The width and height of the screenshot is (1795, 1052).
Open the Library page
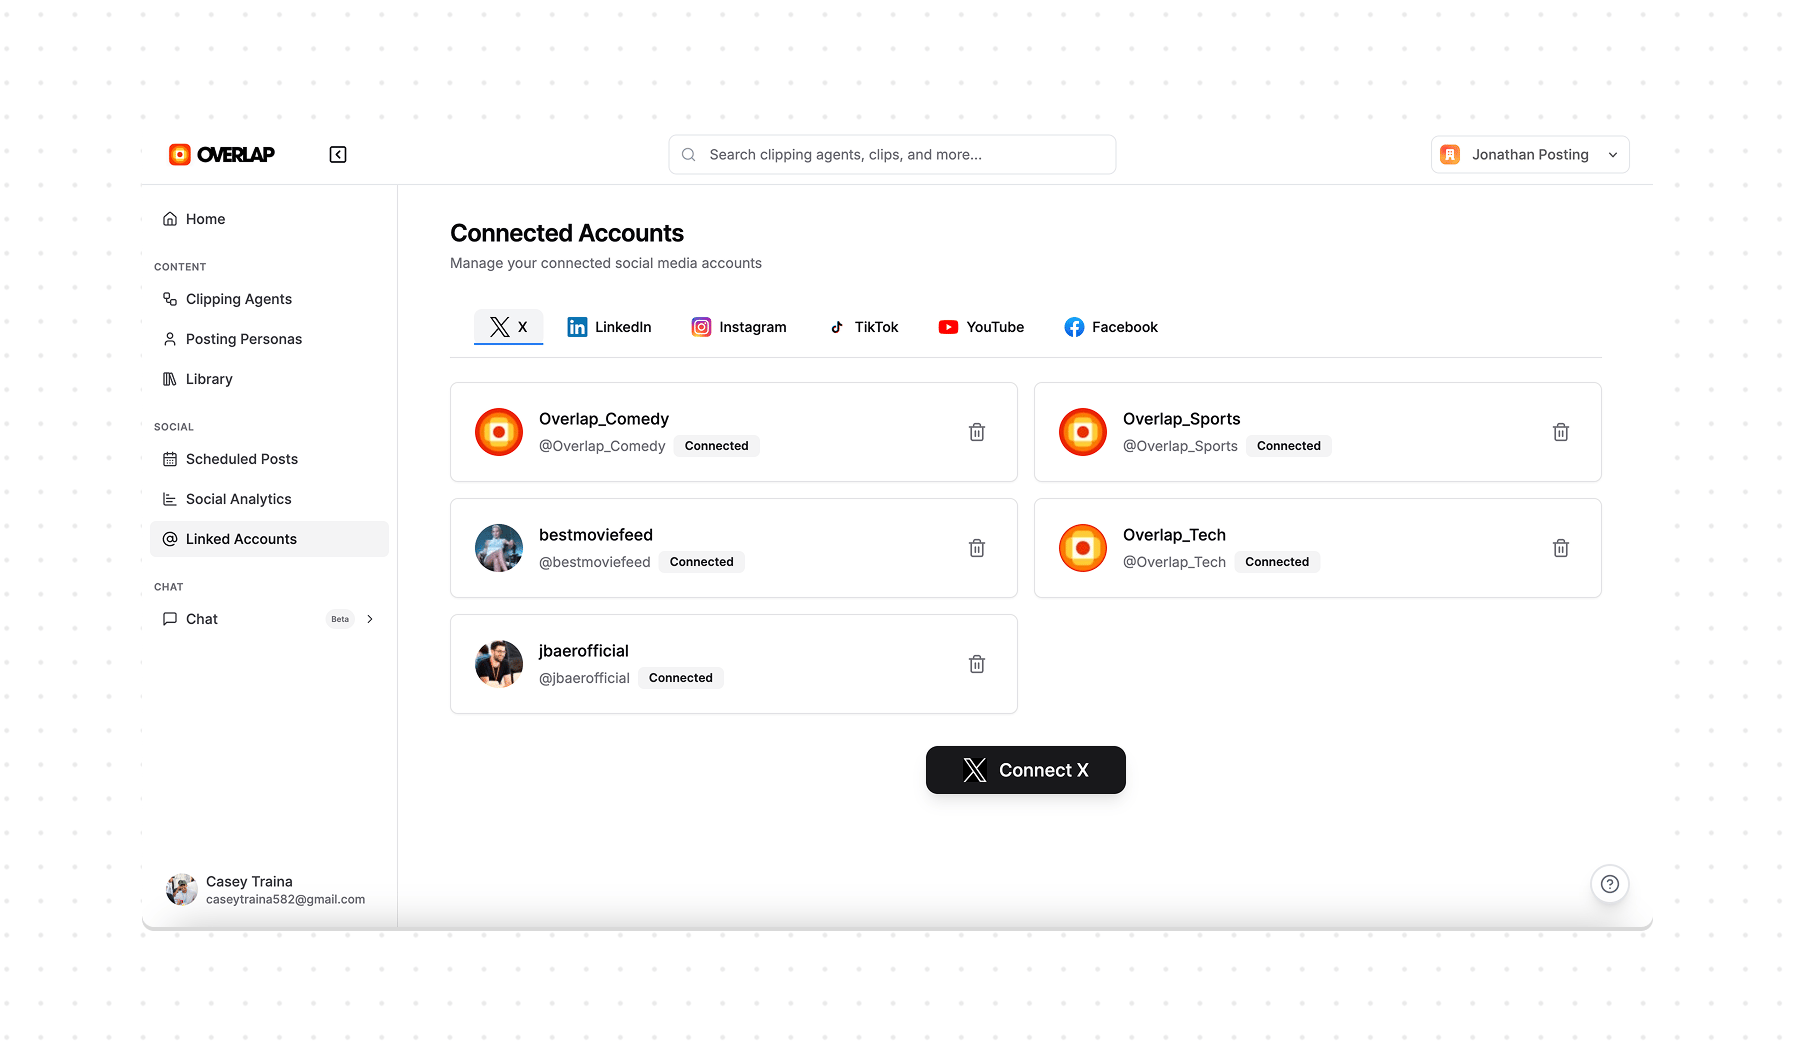pos(269,379)
